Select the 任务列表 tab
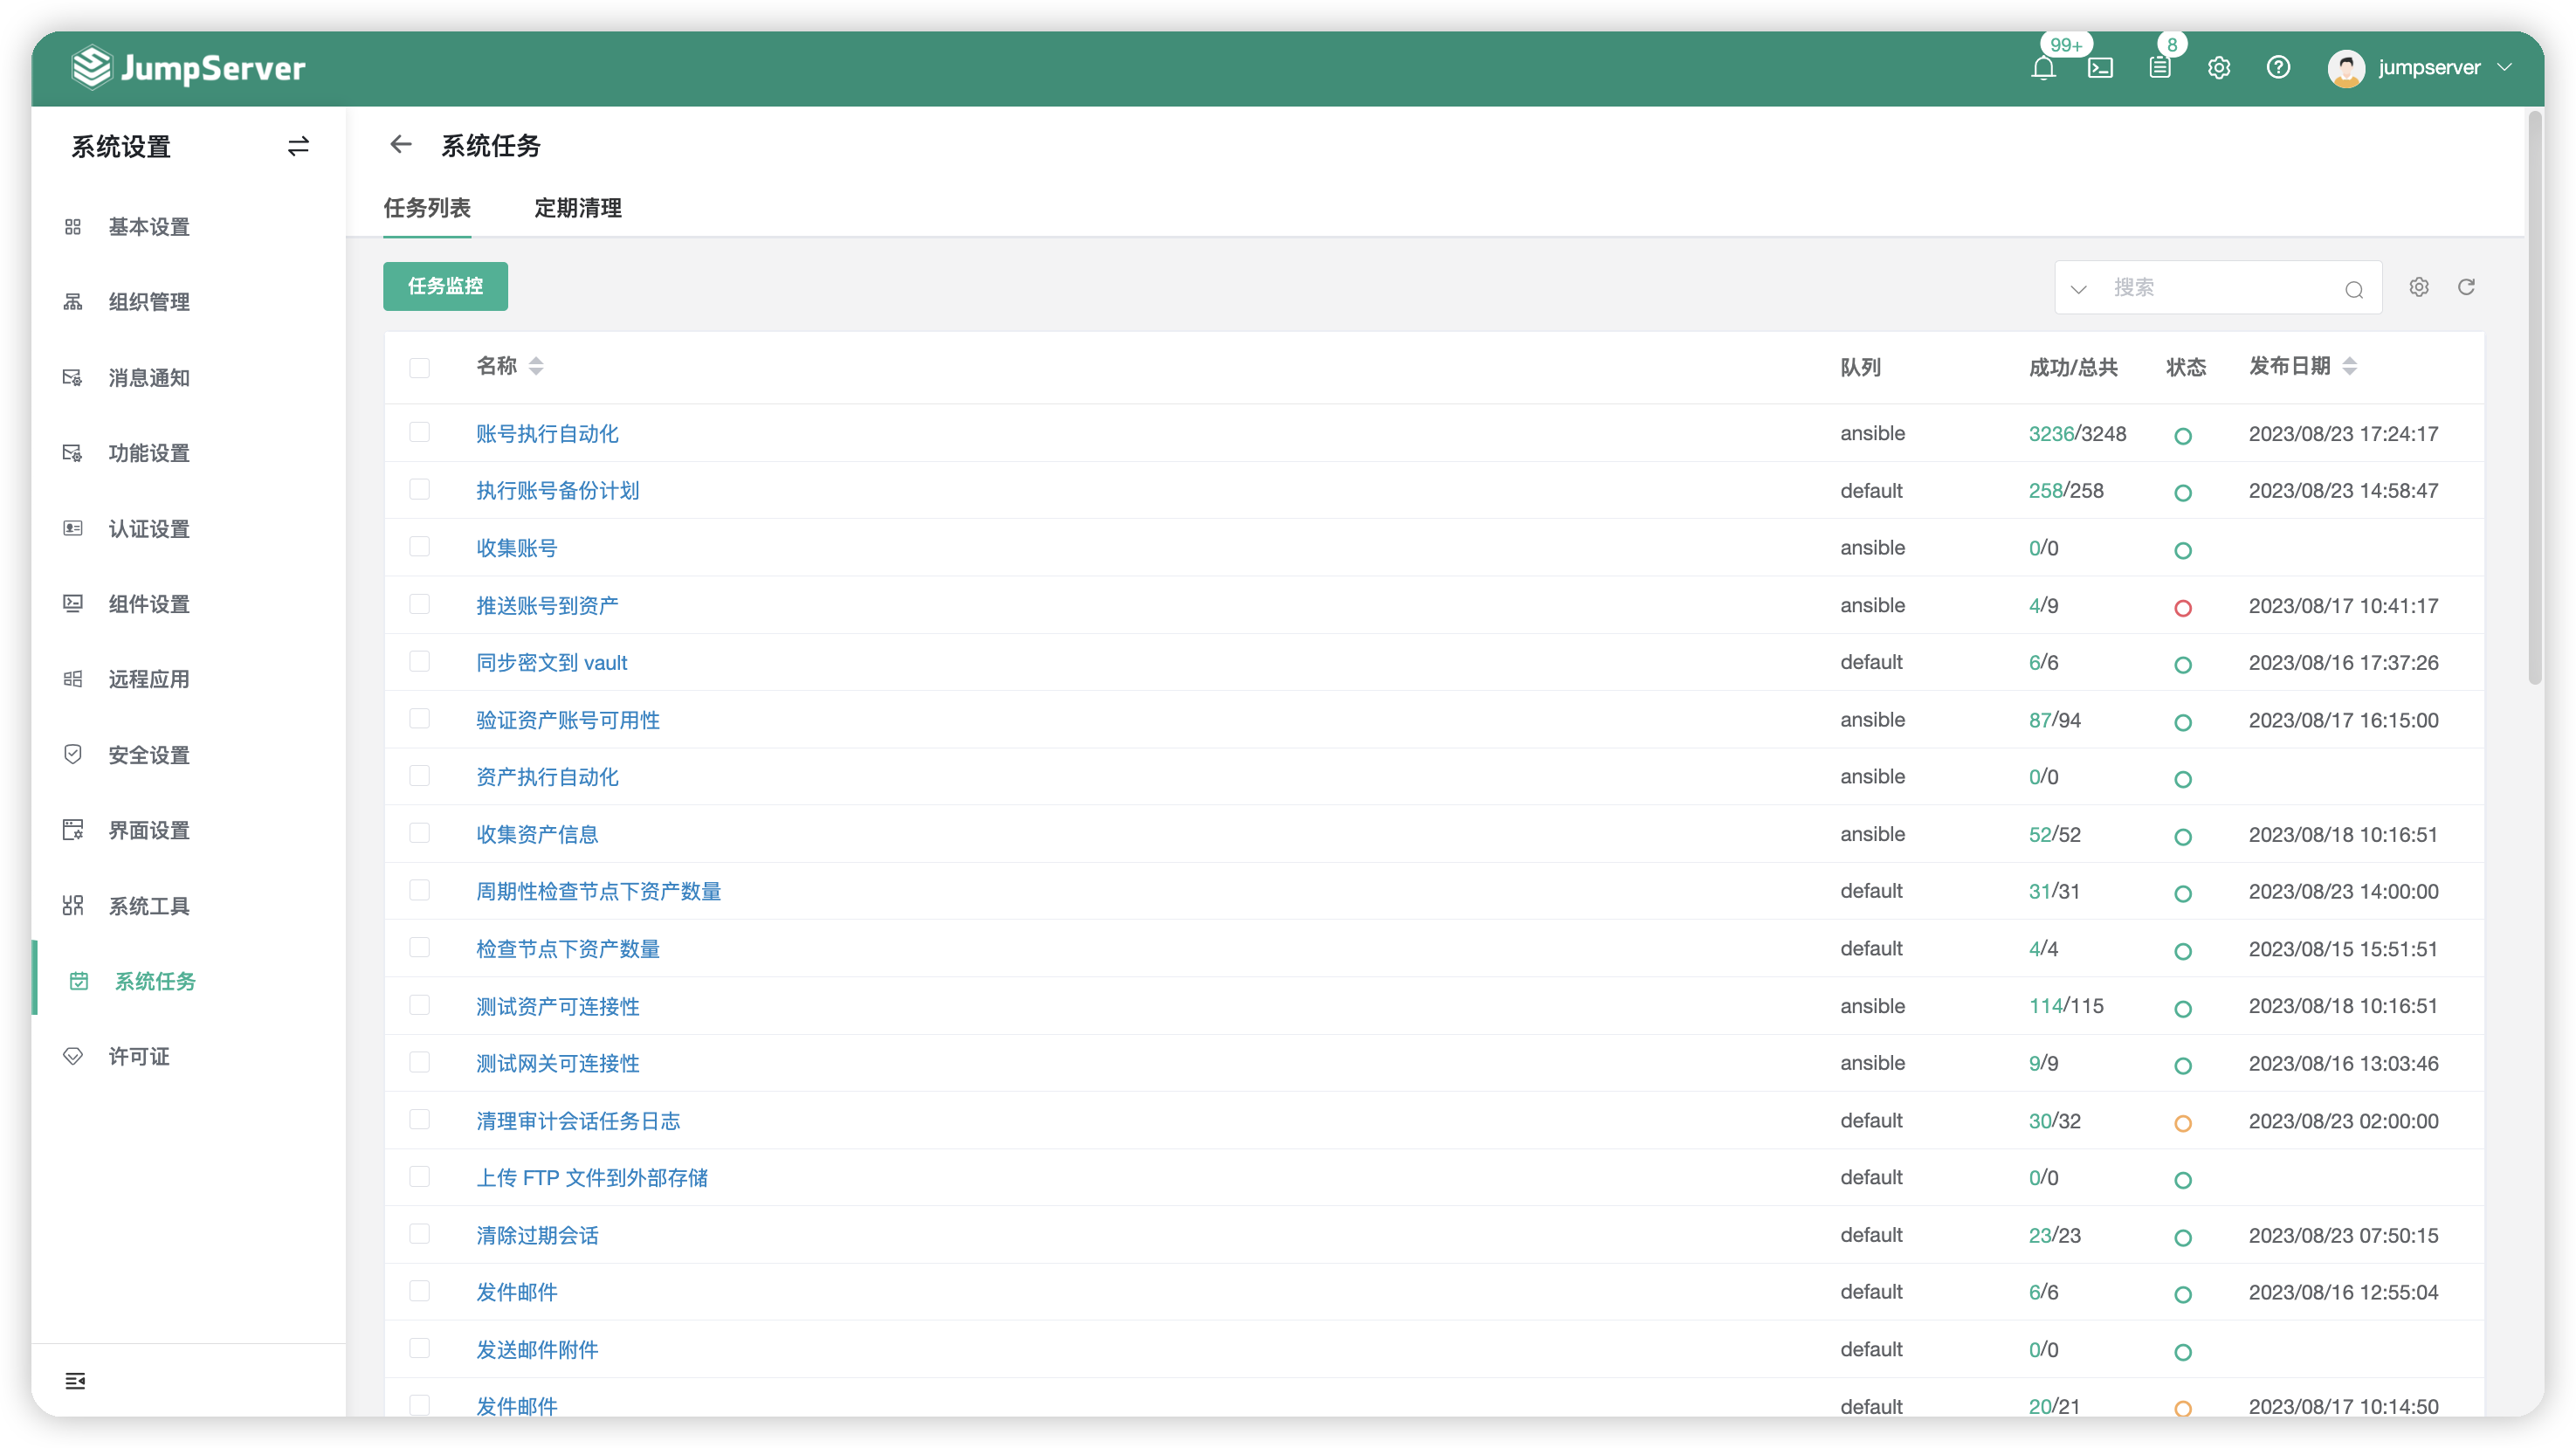Screen dimensions: 2576x1448 coord(427,208)
